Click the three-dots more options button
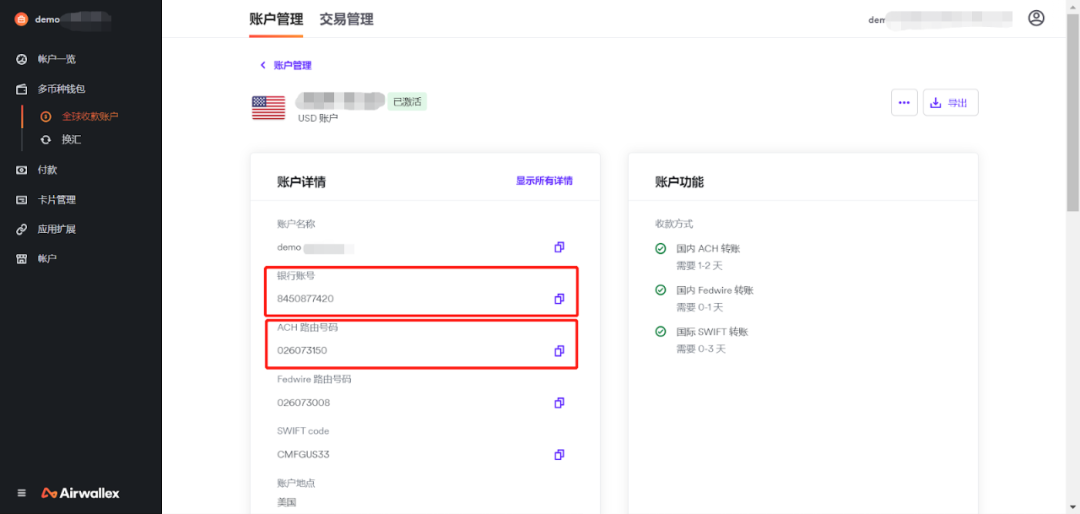 pyautogui.click(x=904, y=103)
